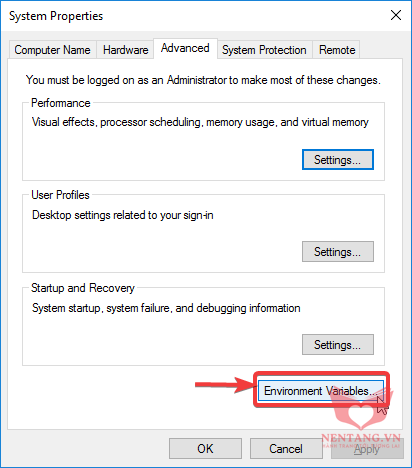
Task: Select the Advanced tab
Action: [x=185, y=48]
